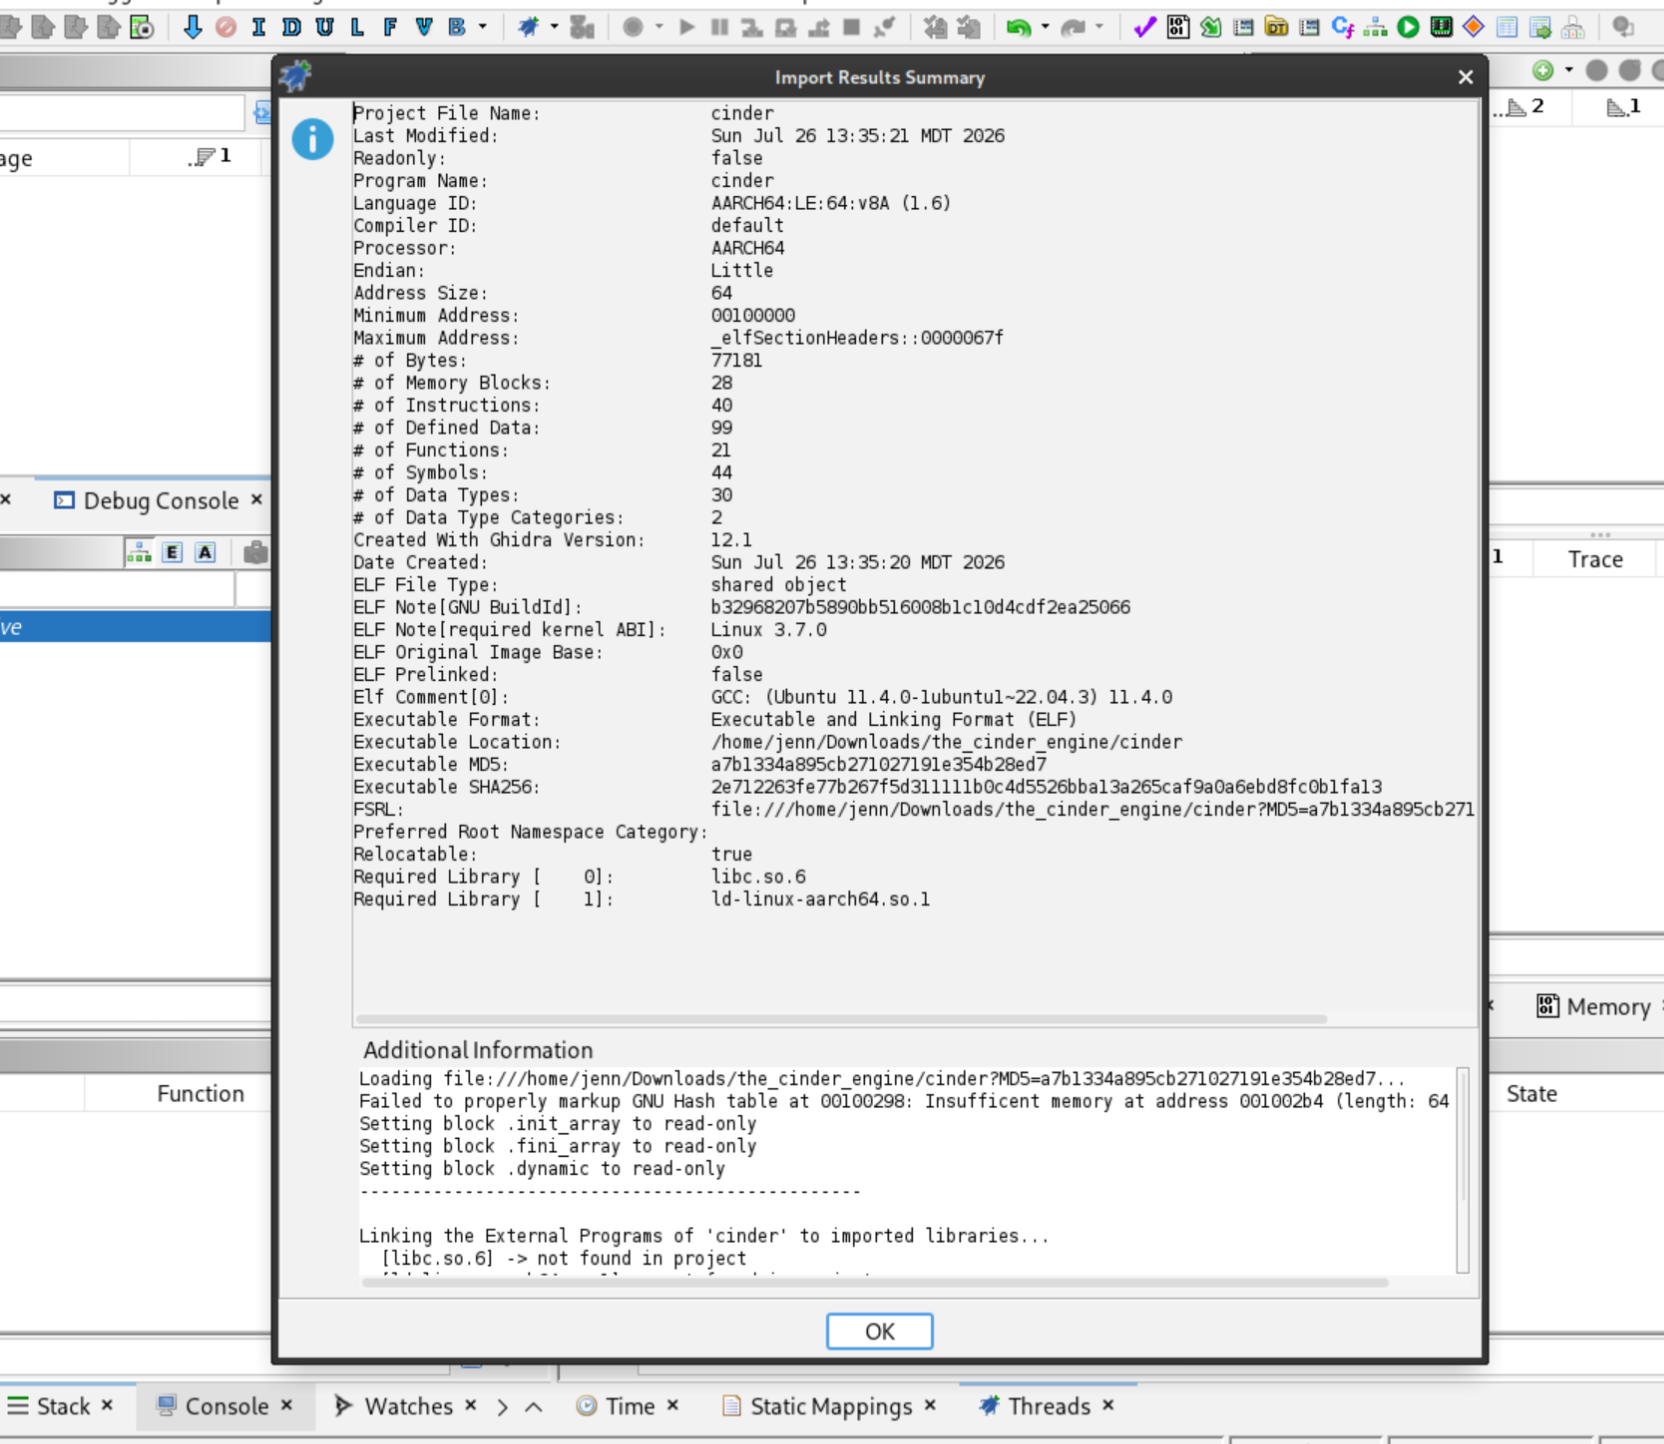
Task: Close the Import Results Summary dialog
Action: point(1465,77)
